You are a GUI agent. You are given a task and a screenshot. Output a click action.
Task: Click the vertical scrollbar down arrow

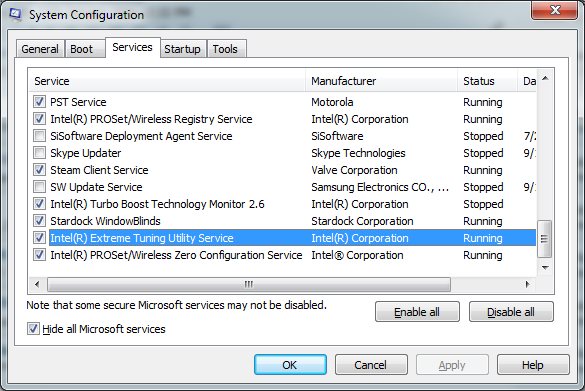545,268
